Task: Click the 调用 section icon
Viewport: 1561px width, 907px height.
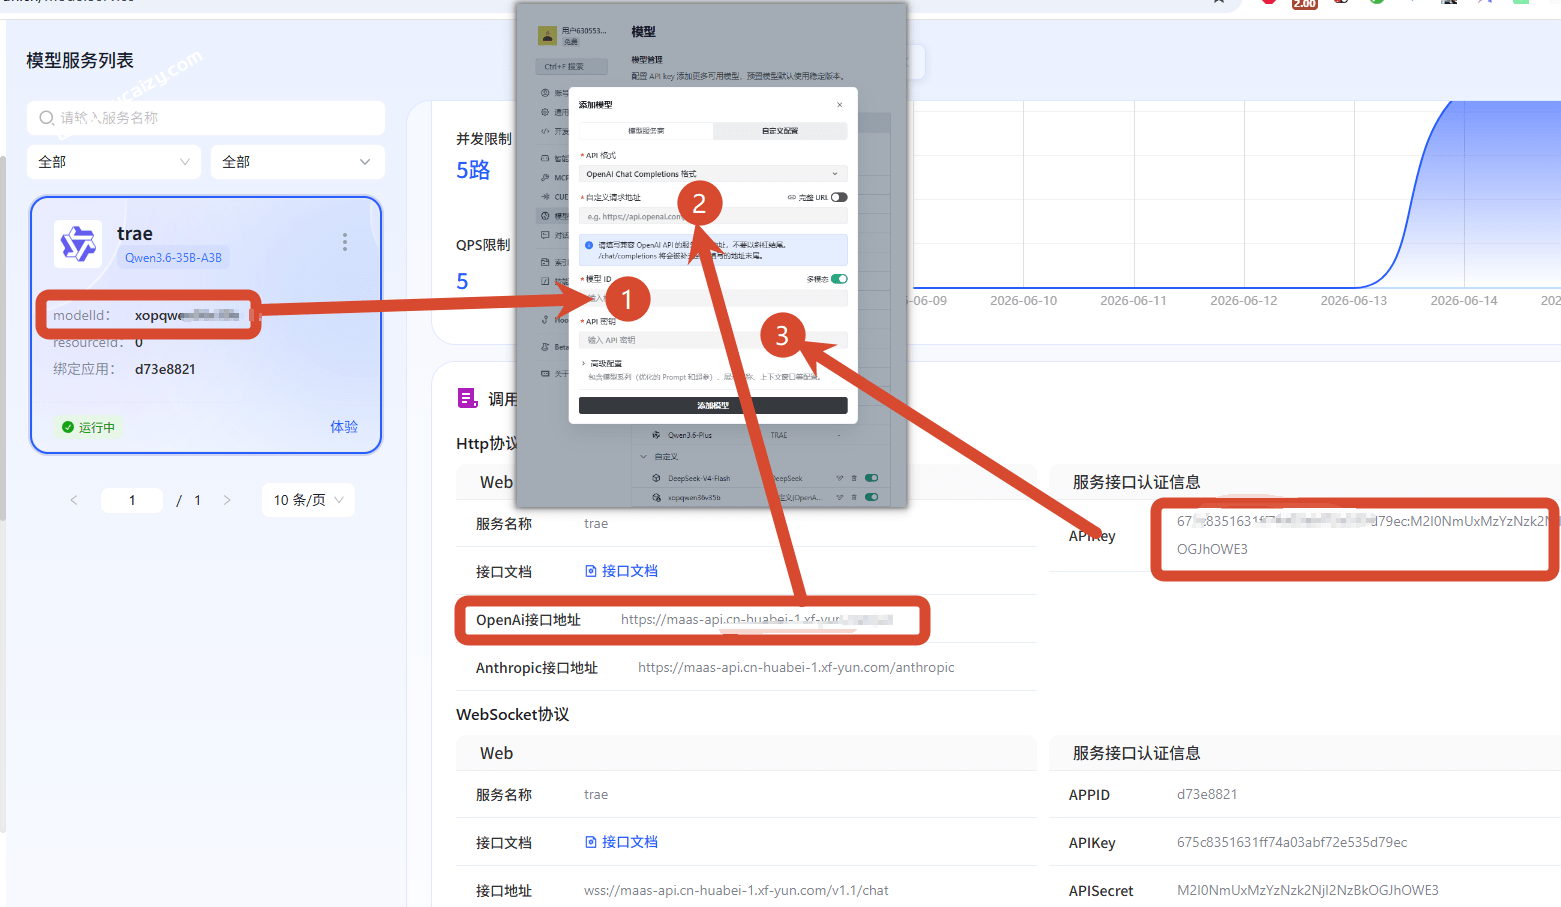Action: (x=467, y=398)
